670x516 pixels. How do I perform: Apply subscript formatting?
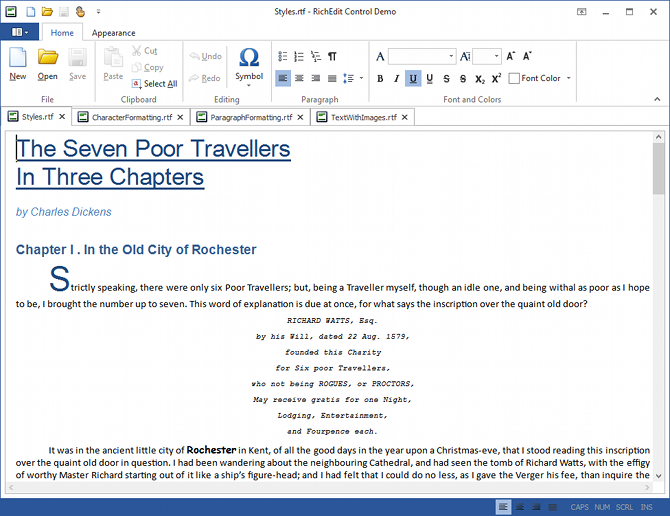tap(479, 79)
